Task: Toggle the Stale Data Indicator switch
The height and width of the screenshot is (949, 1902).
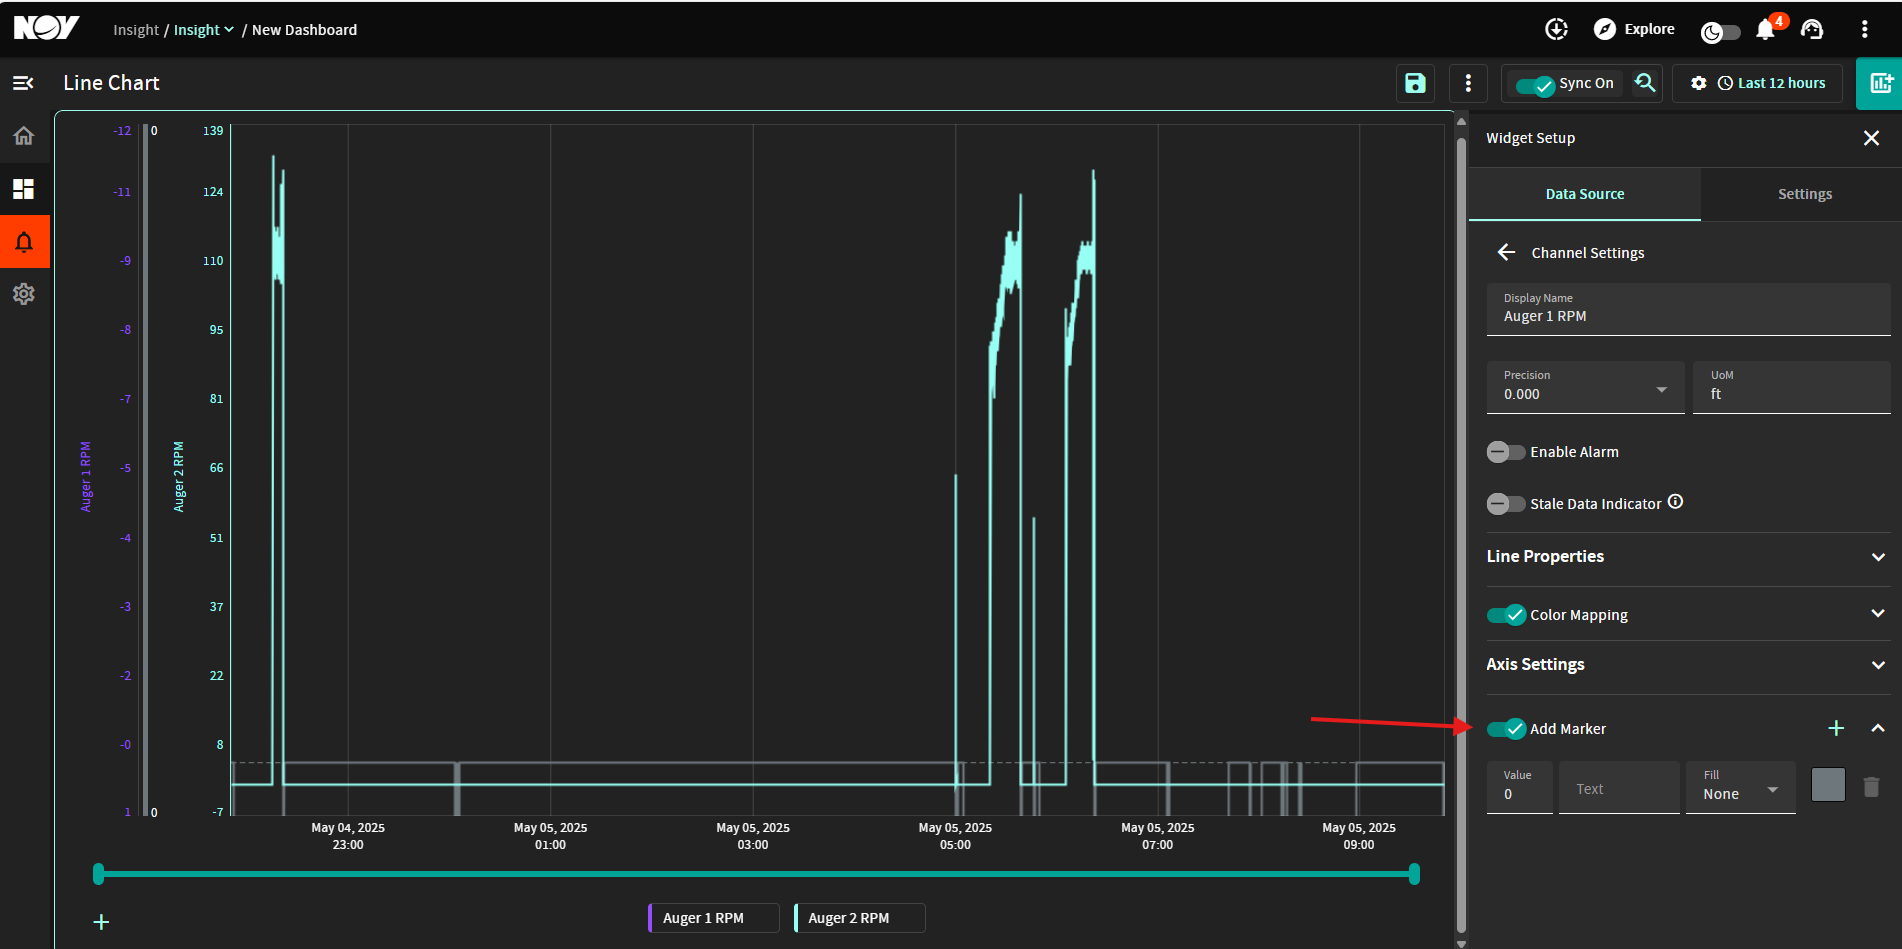Action: tap(1506, 504)
